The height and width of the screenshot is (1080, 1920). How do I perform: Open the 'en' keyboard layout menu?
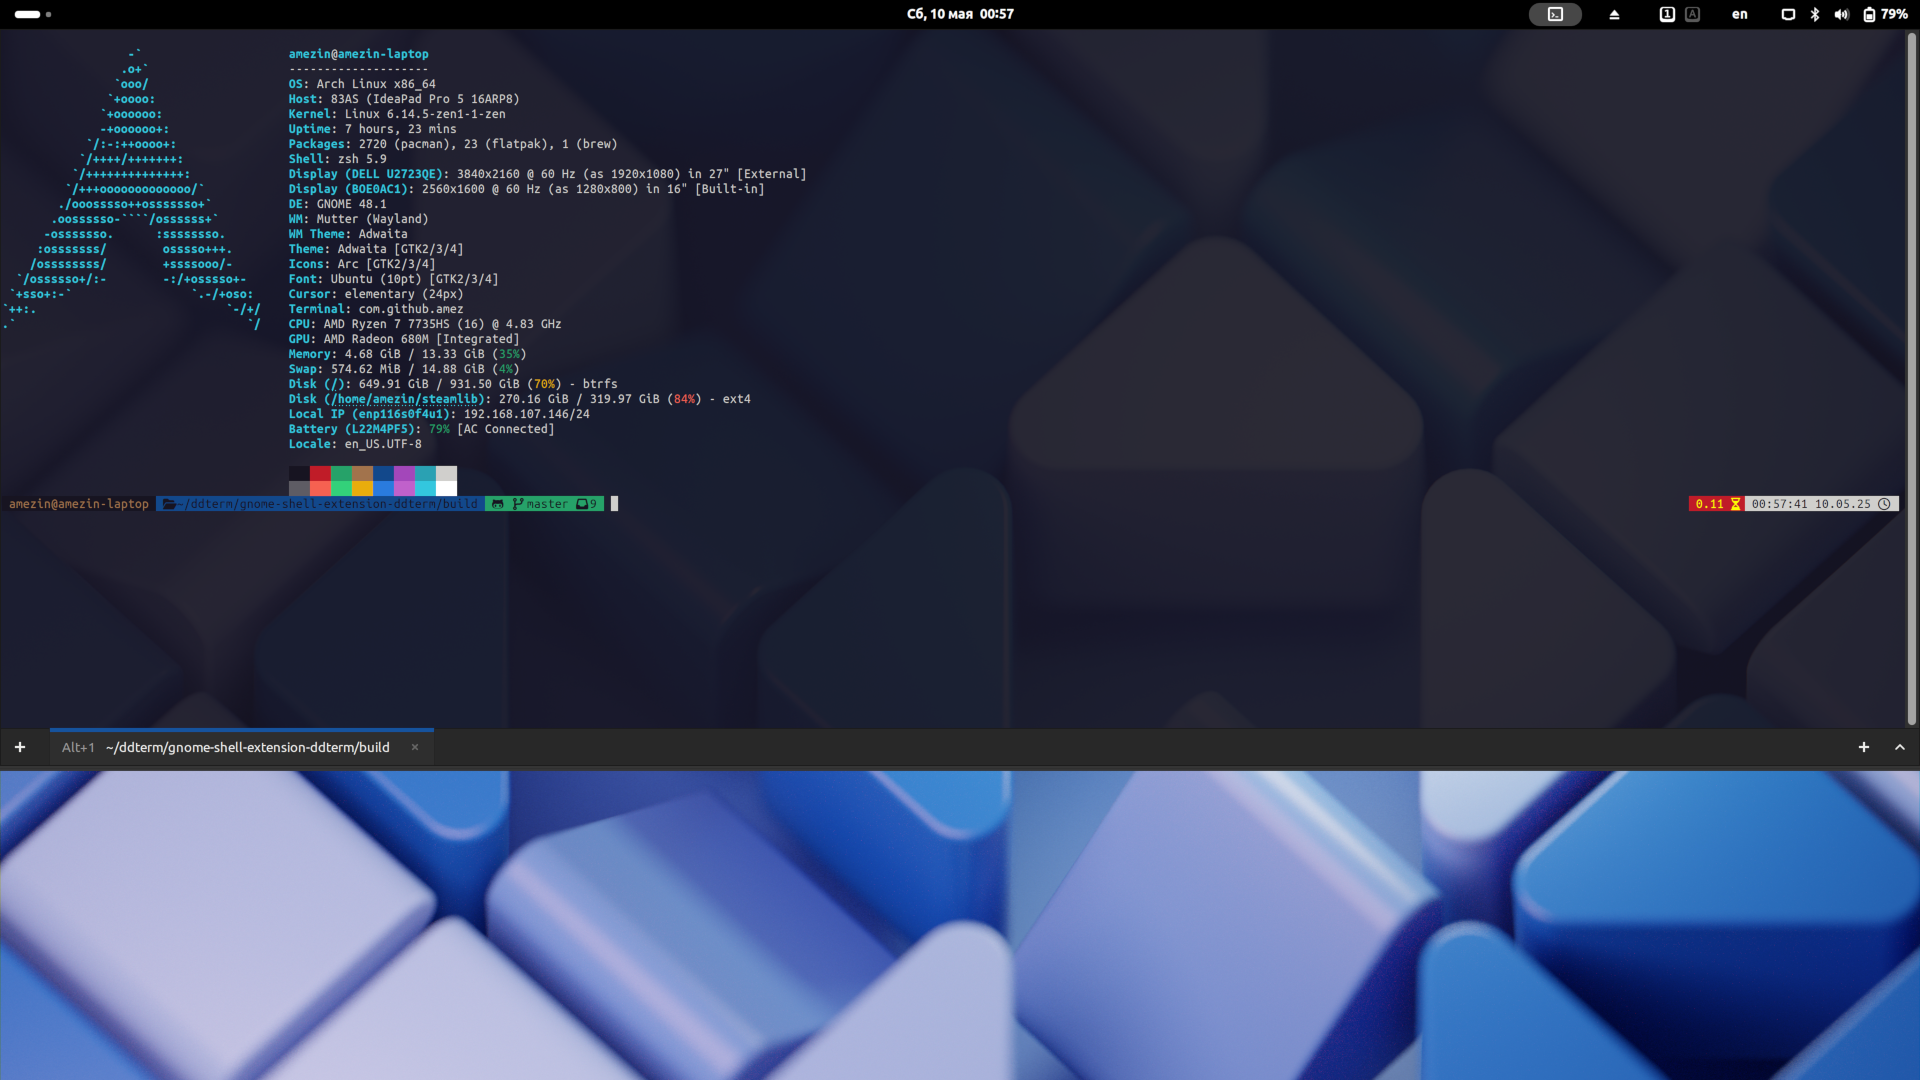point(1740,14)
